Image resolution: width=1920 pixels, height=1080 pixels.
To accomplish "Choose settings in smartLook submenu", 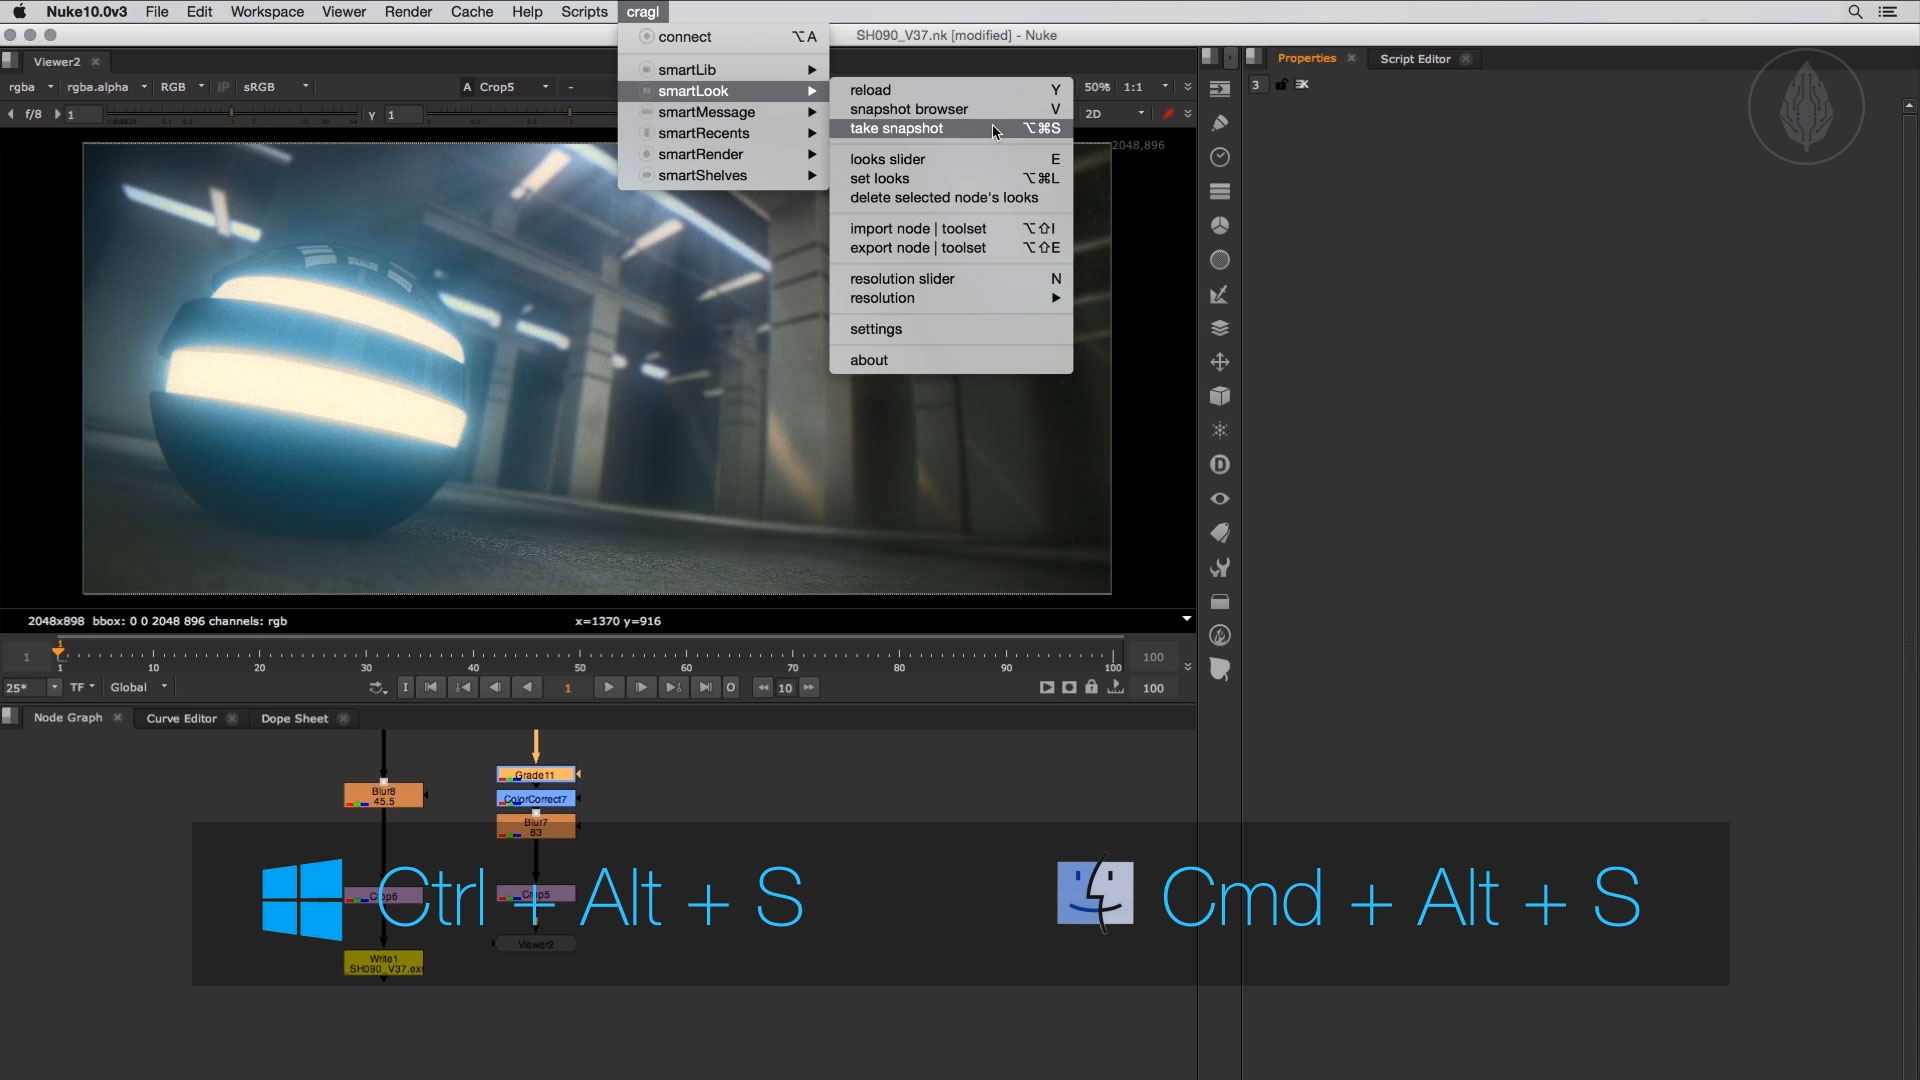I will point(950,329).
